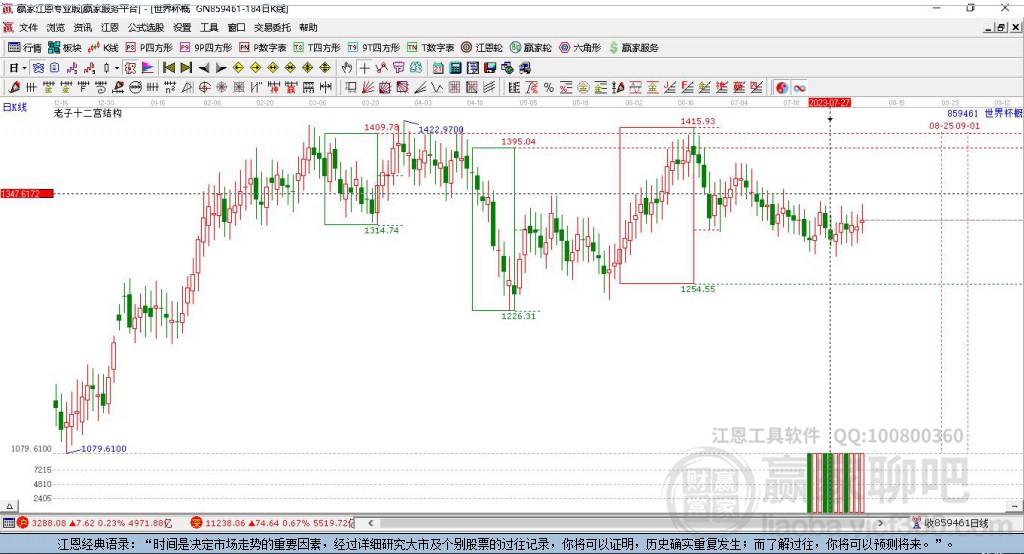Click the index reading 3288.08 in status bar
1024x554 pixels.
48,523
